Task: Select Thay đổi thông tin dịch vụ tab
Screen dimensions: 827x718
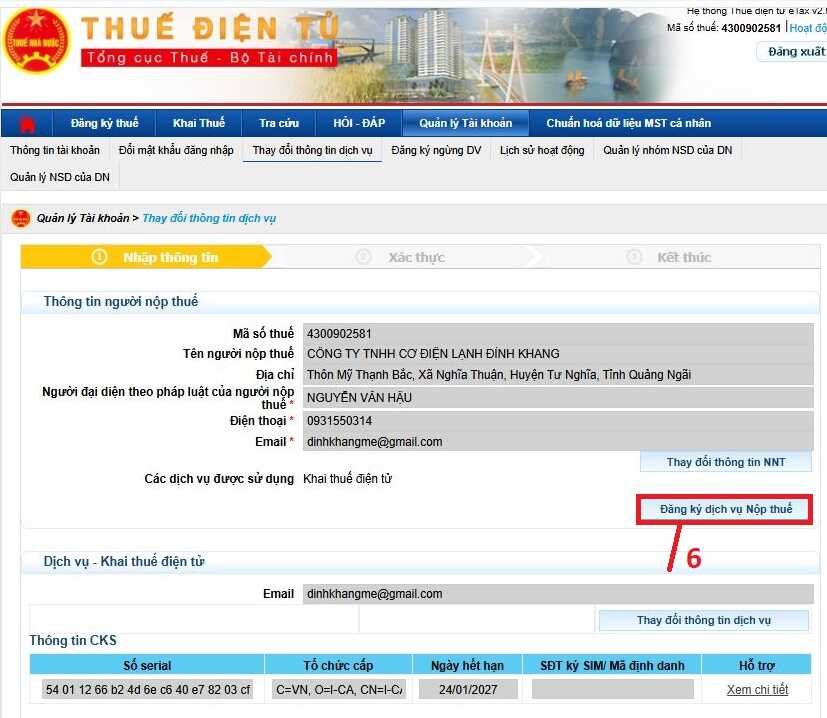Action: (312, 150)
